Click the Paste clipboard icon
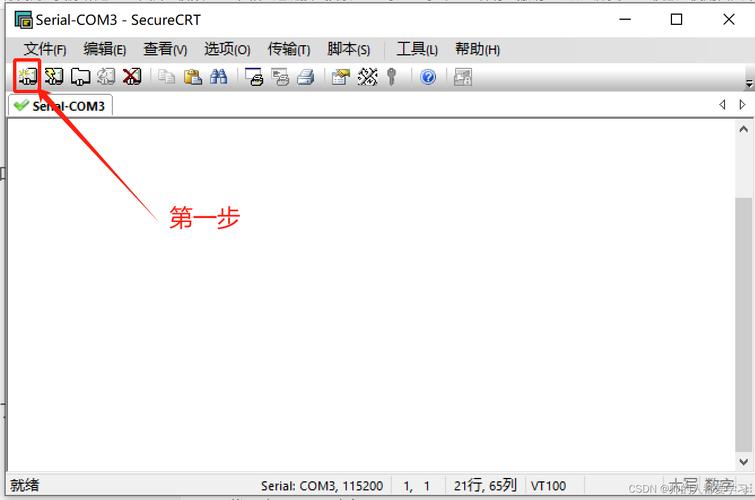 pos(193,77)
